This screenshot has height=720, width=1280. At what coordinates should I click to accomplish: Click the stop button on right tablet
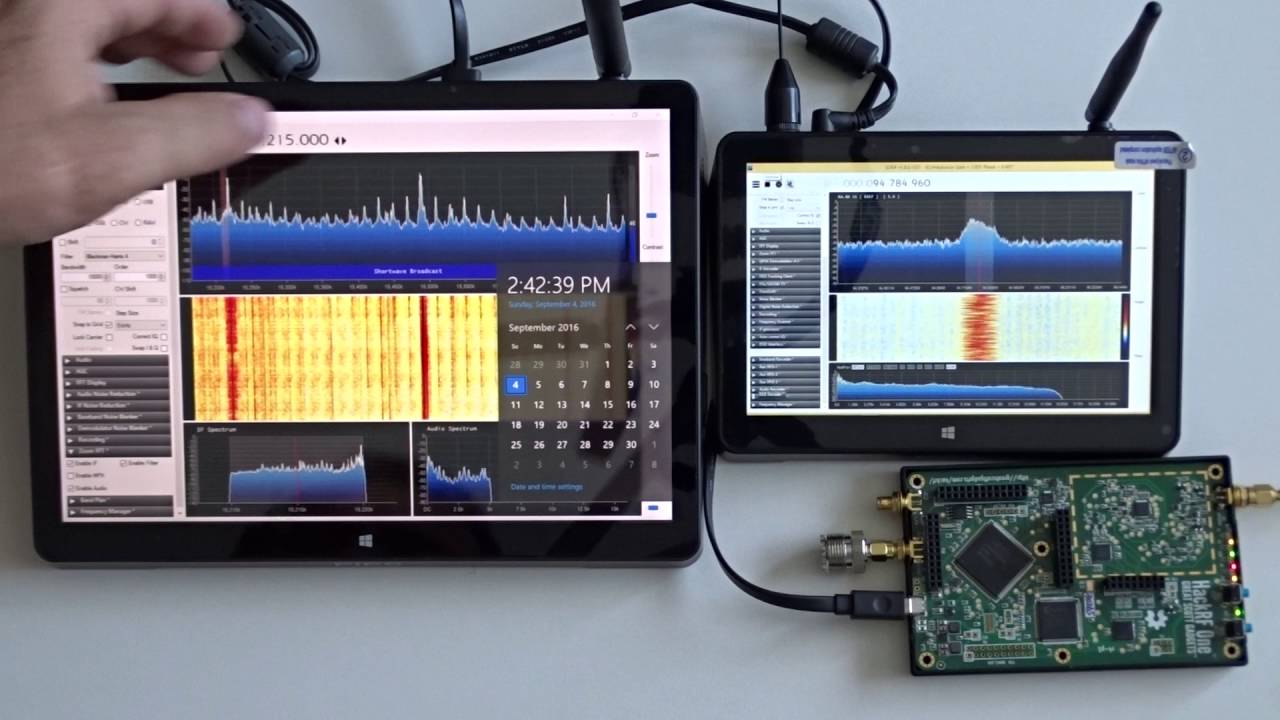point(767,184)
